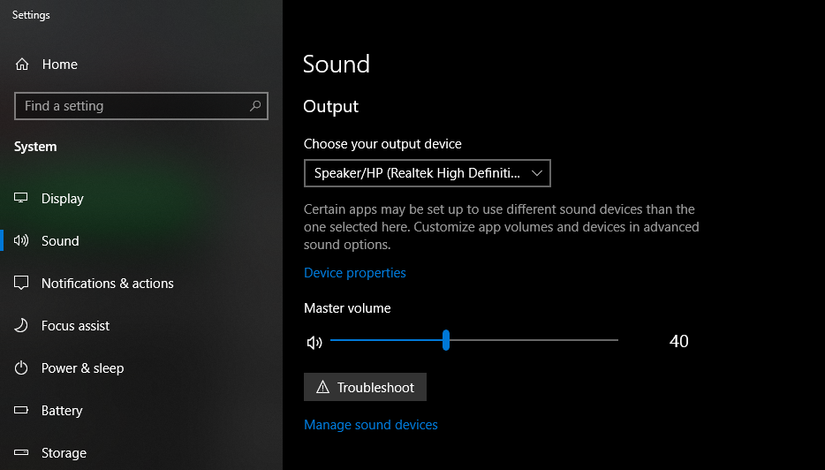Click the Troubleshoot button

pos(365,387)
